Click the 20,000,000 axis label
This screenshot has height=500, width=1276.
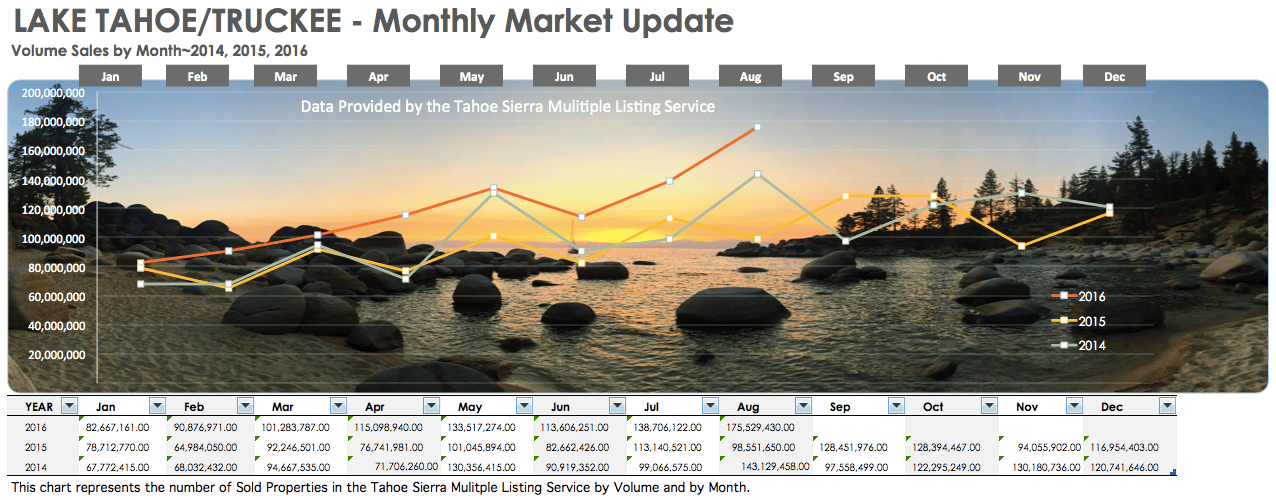pos(54,355)
